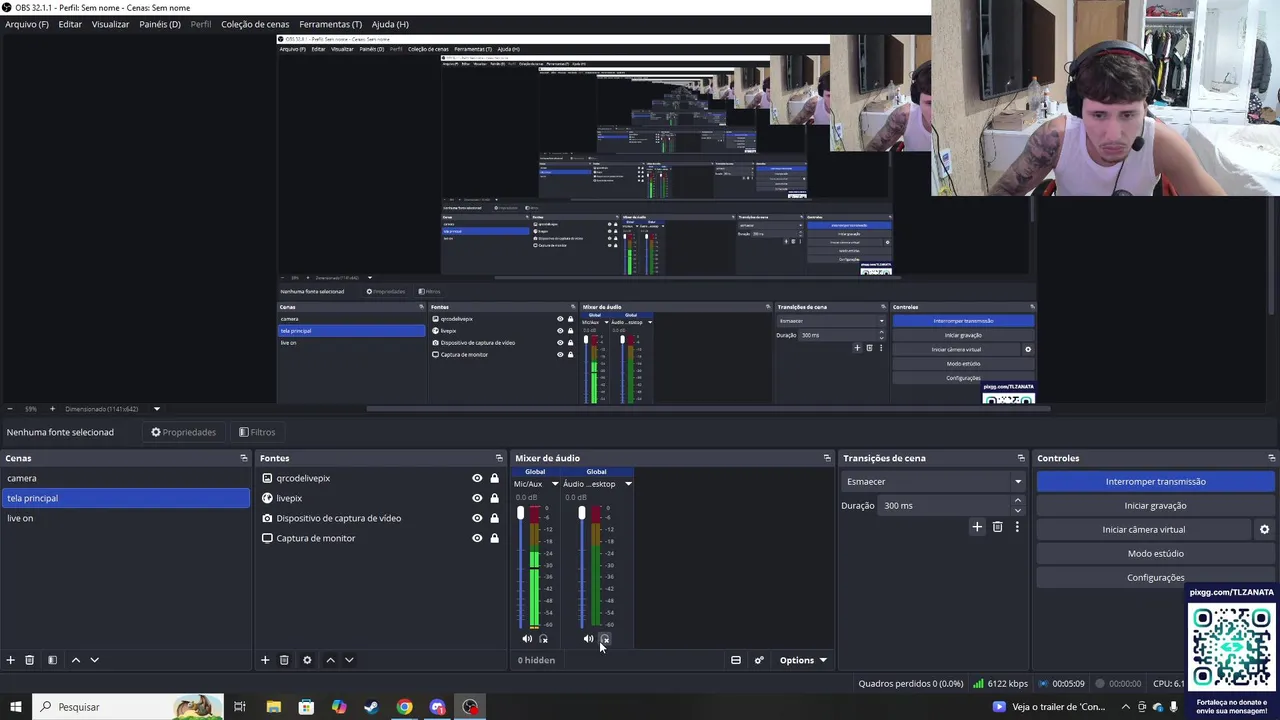Open the Arquivo menu
Screen dimensions: 1280x720
pyautogui.click(x=27, y=24)
